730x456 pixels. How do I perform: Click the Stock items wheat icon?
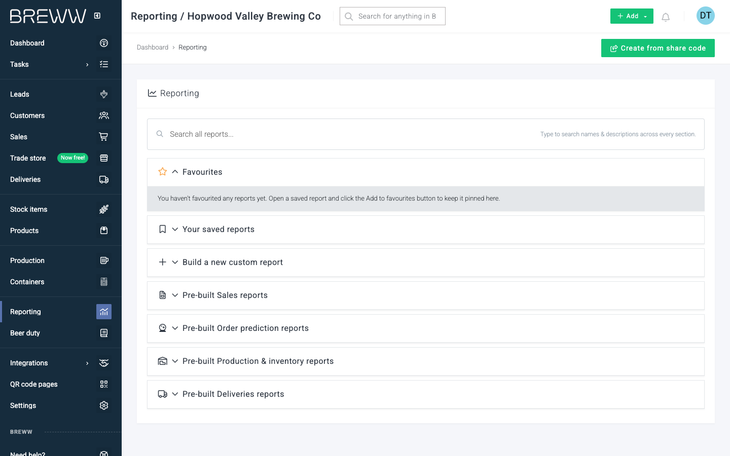tap(104, 210)
